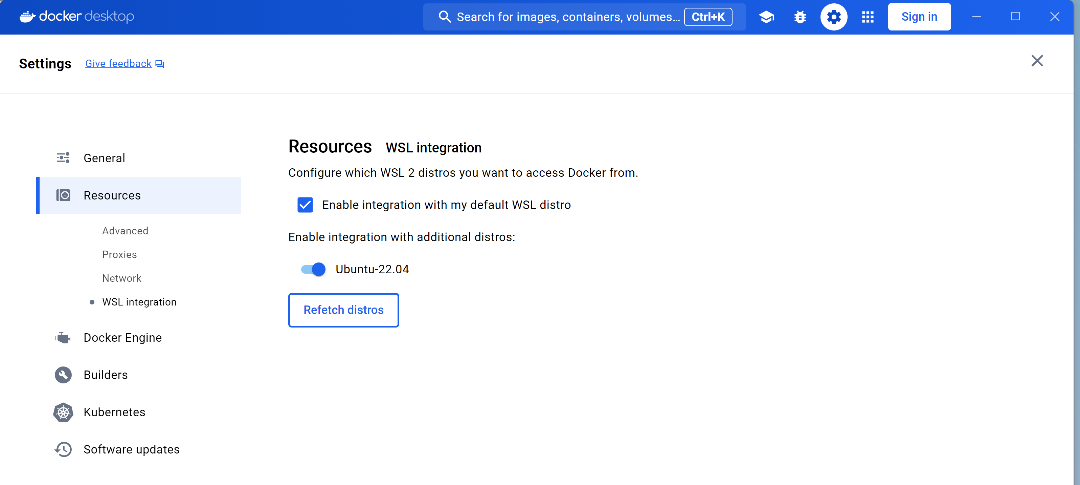This screenshot has width=1080, height=485.
Task: Click 'Enable integration with additional distros' text
Action: click(402, 237)
